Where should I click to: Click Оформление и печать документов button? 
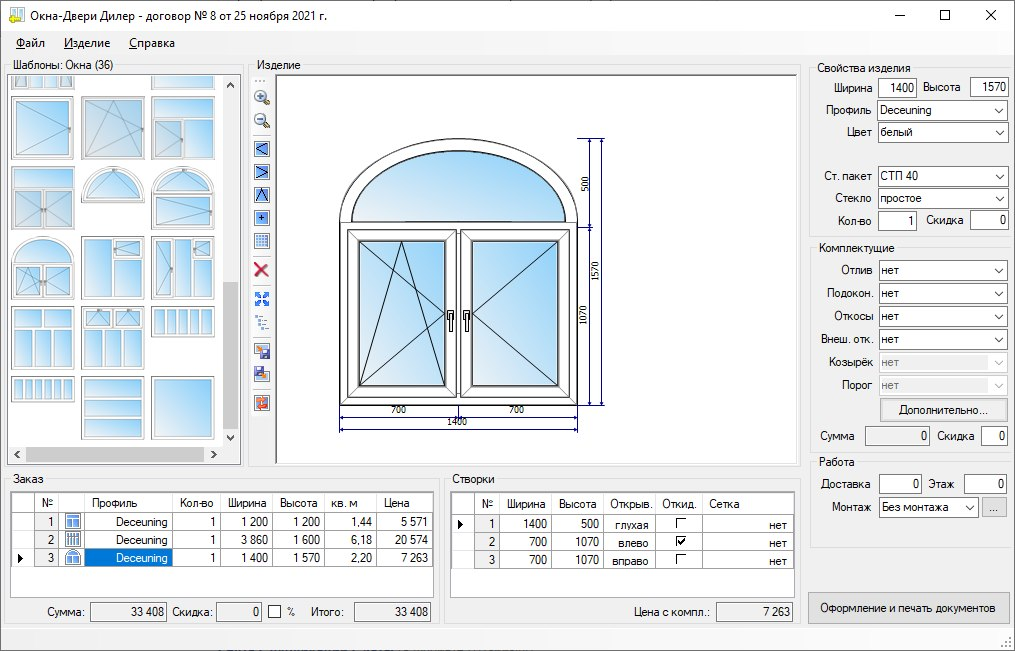coord(907,608)
